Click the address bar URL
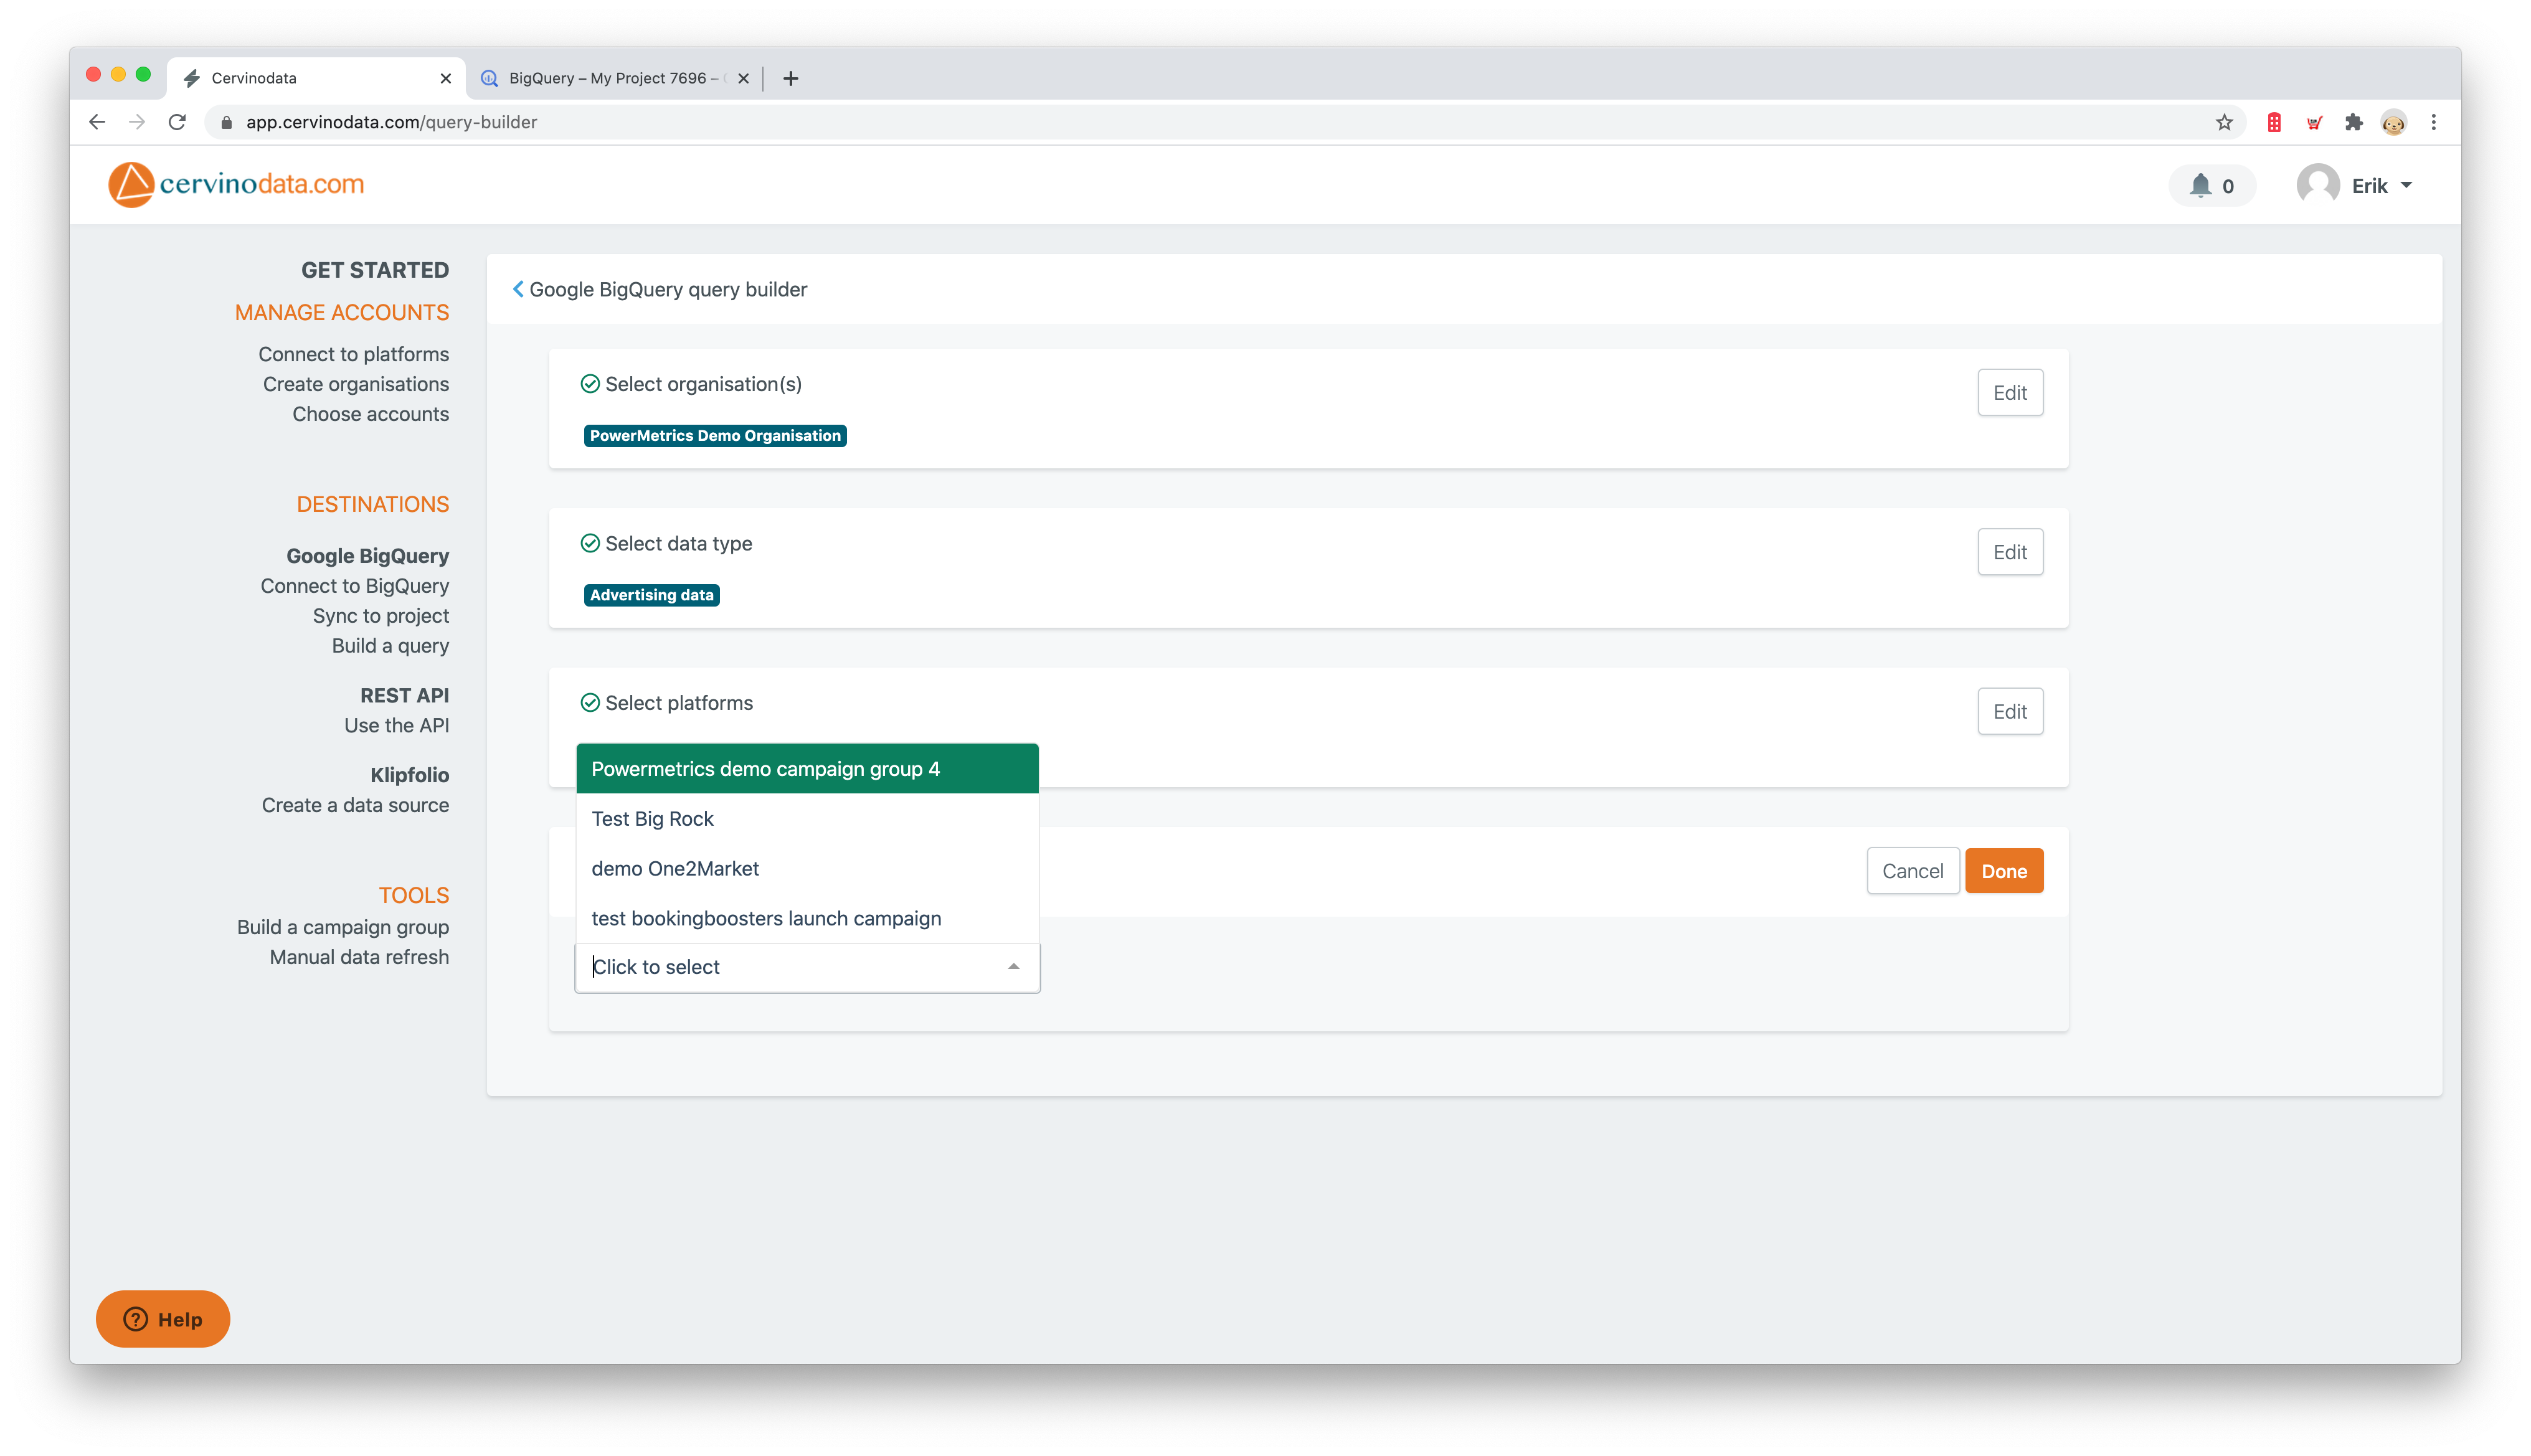Image resolution: width=2531 pixels, height=1456 pixels. [x=392, y=122]
